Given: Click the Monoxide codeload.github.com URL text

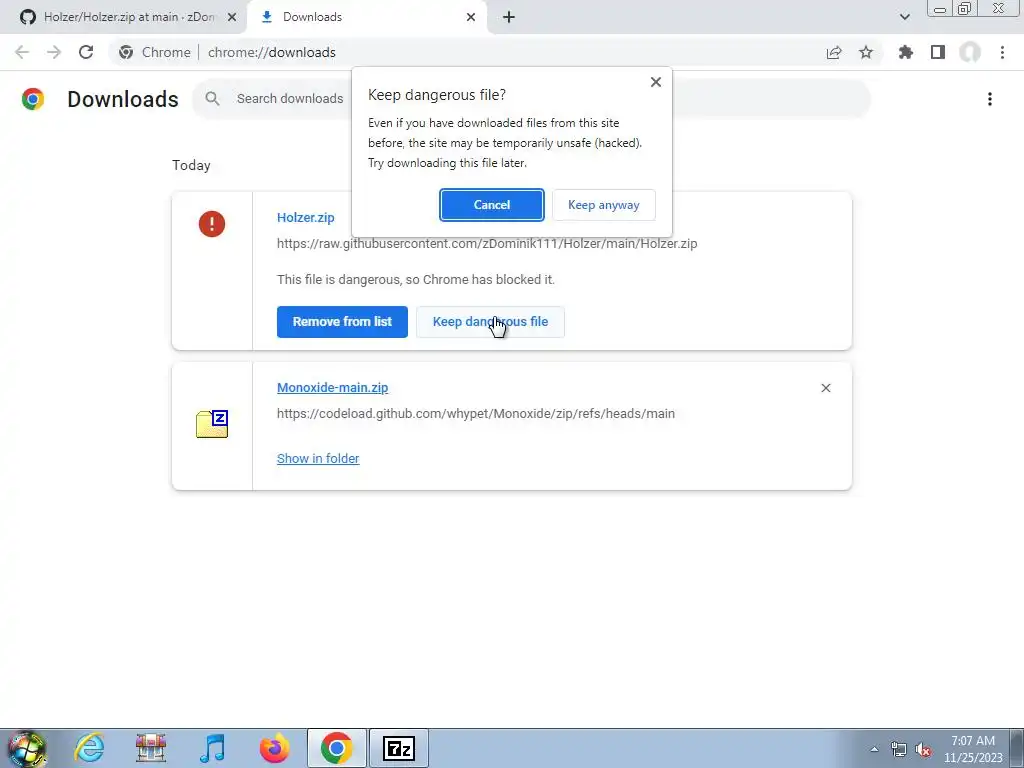Looking at the screenshot, I should pos(476,413).
